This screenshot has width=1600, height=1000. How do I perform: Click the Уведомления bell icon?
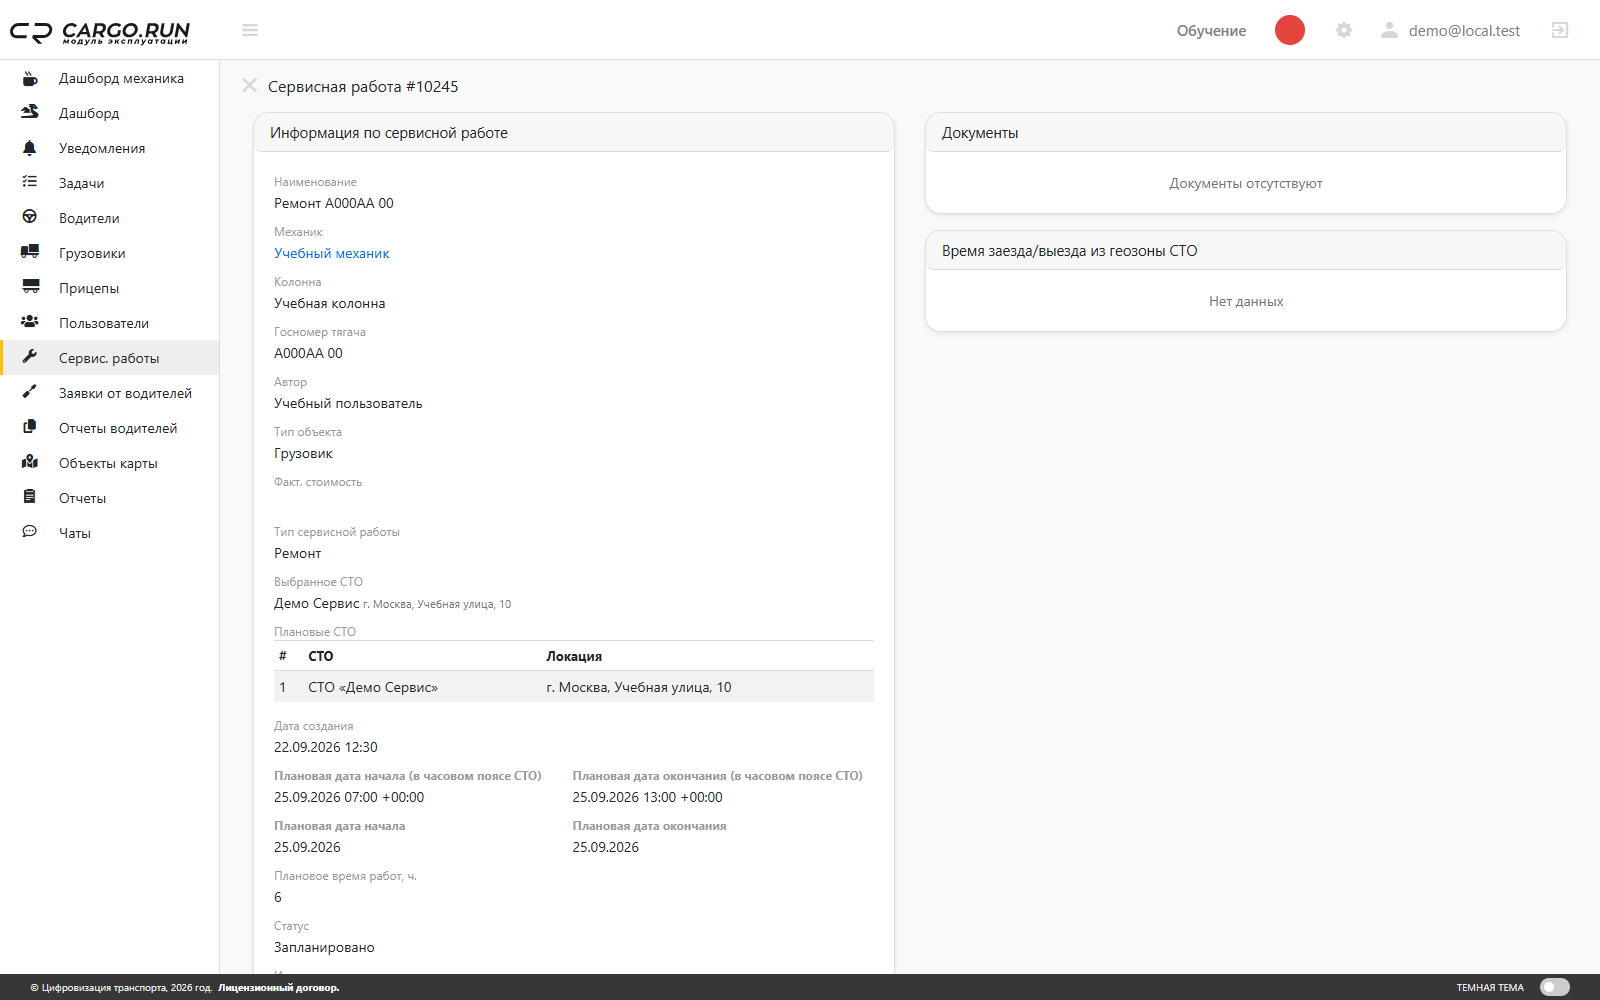(x=30, y=148)
